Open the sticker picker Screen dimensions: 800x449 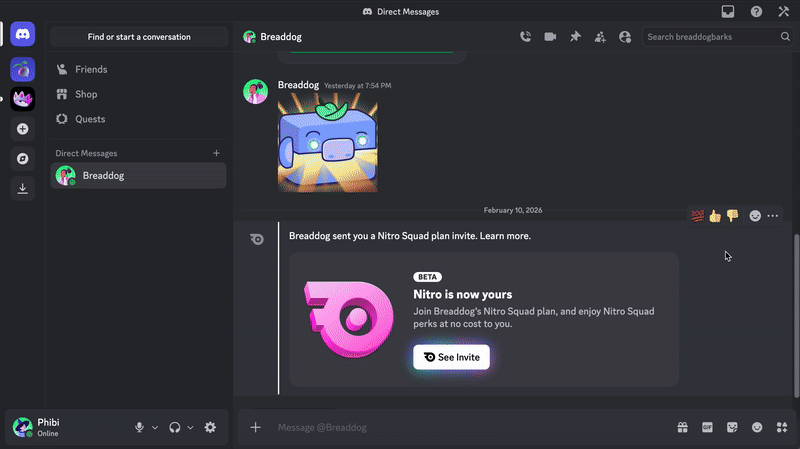click(732, 427)
